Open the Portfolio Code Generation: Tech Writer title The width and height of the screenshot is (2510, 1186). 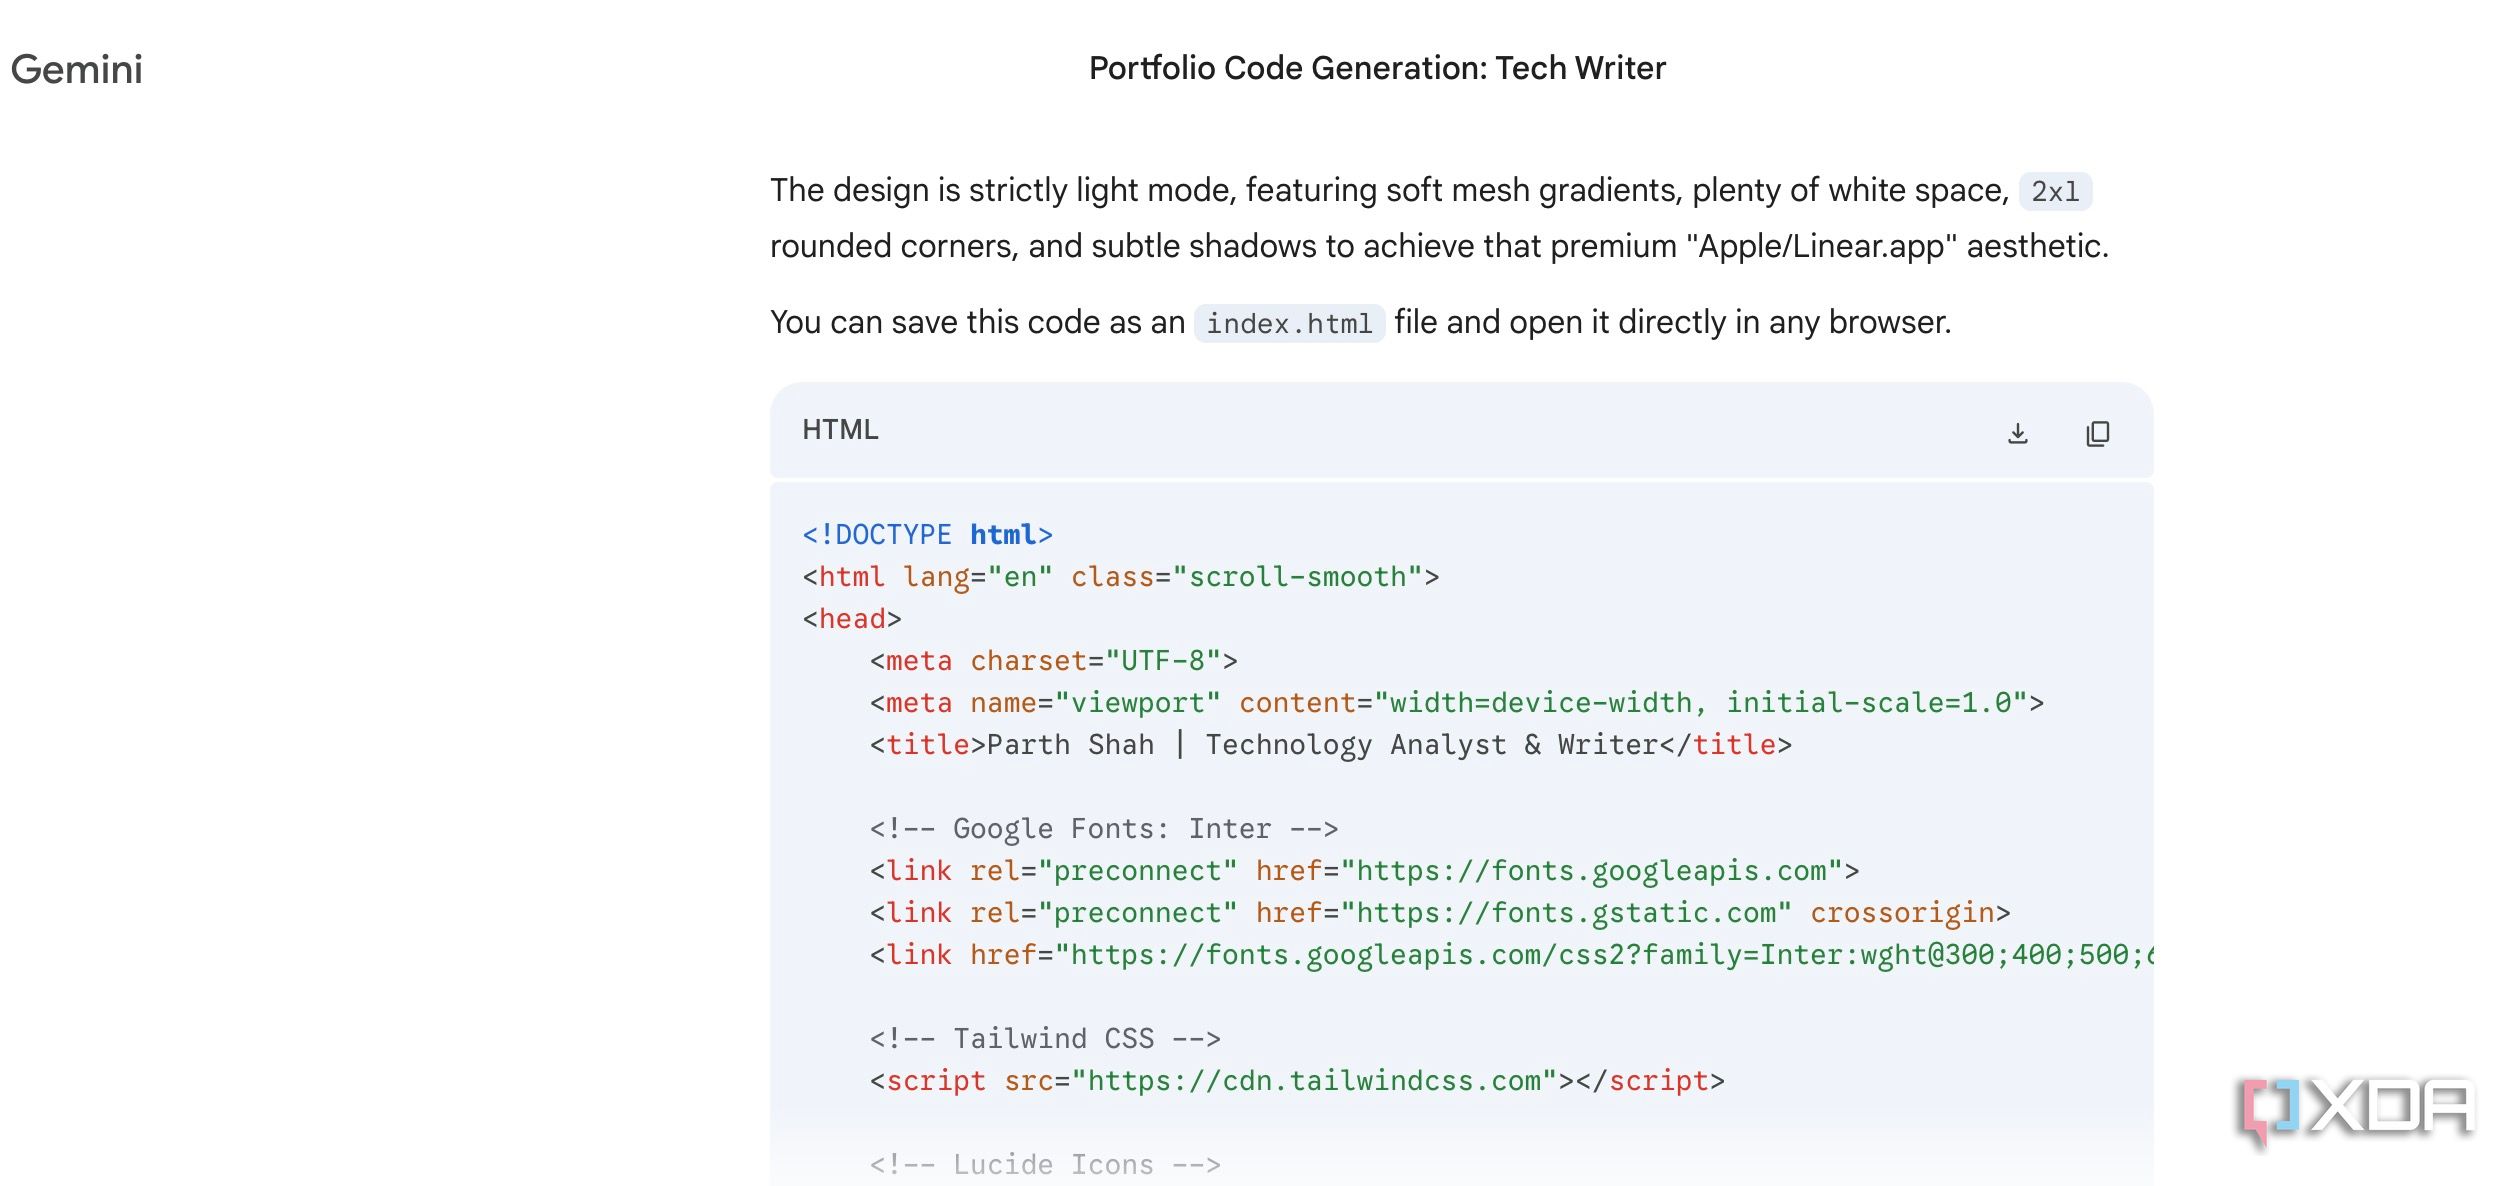pyautogui.click(x=1377, y=68)
